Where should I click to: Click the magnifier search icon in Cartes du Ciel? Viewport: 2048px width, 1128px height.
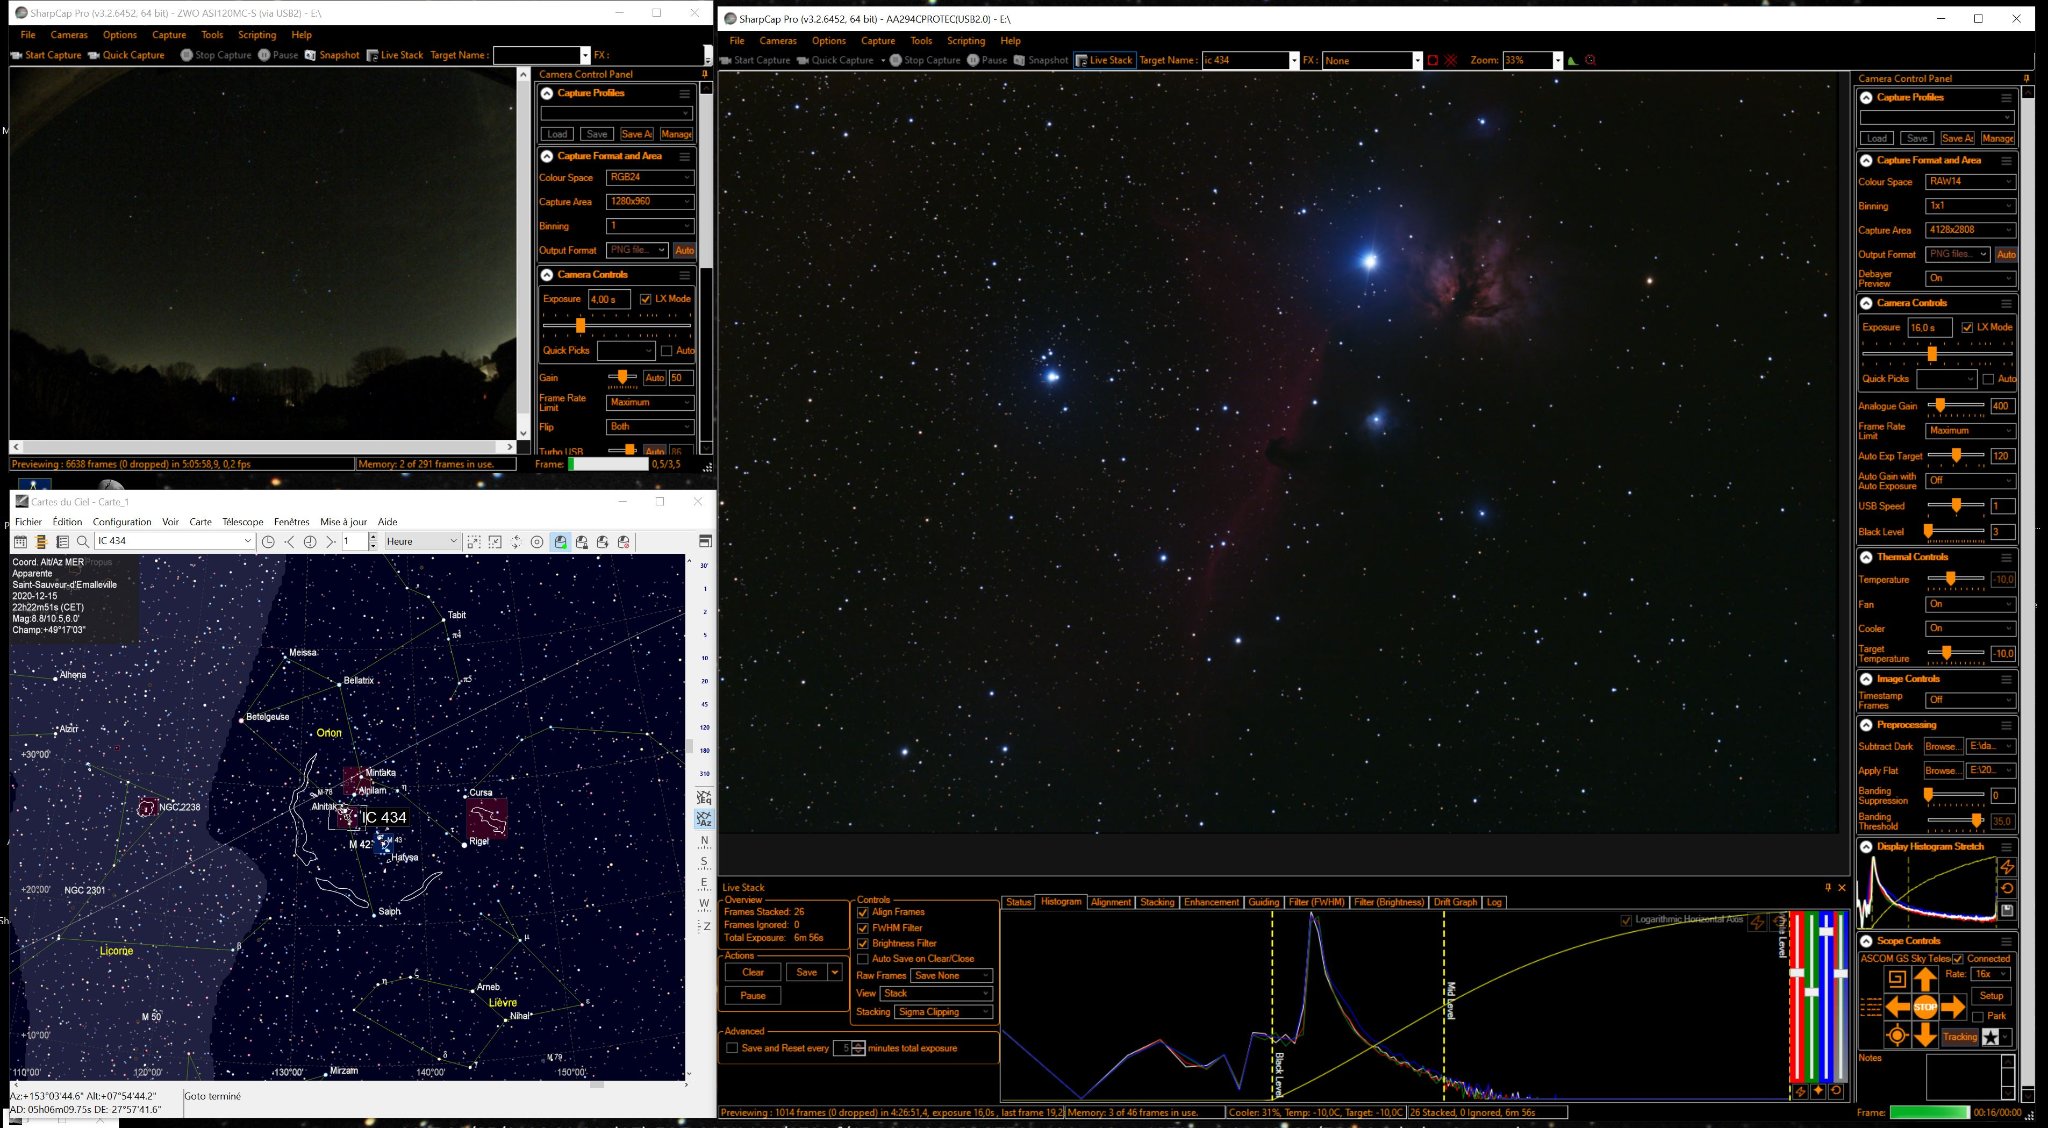pyautogui.click(x=83, y=541)
